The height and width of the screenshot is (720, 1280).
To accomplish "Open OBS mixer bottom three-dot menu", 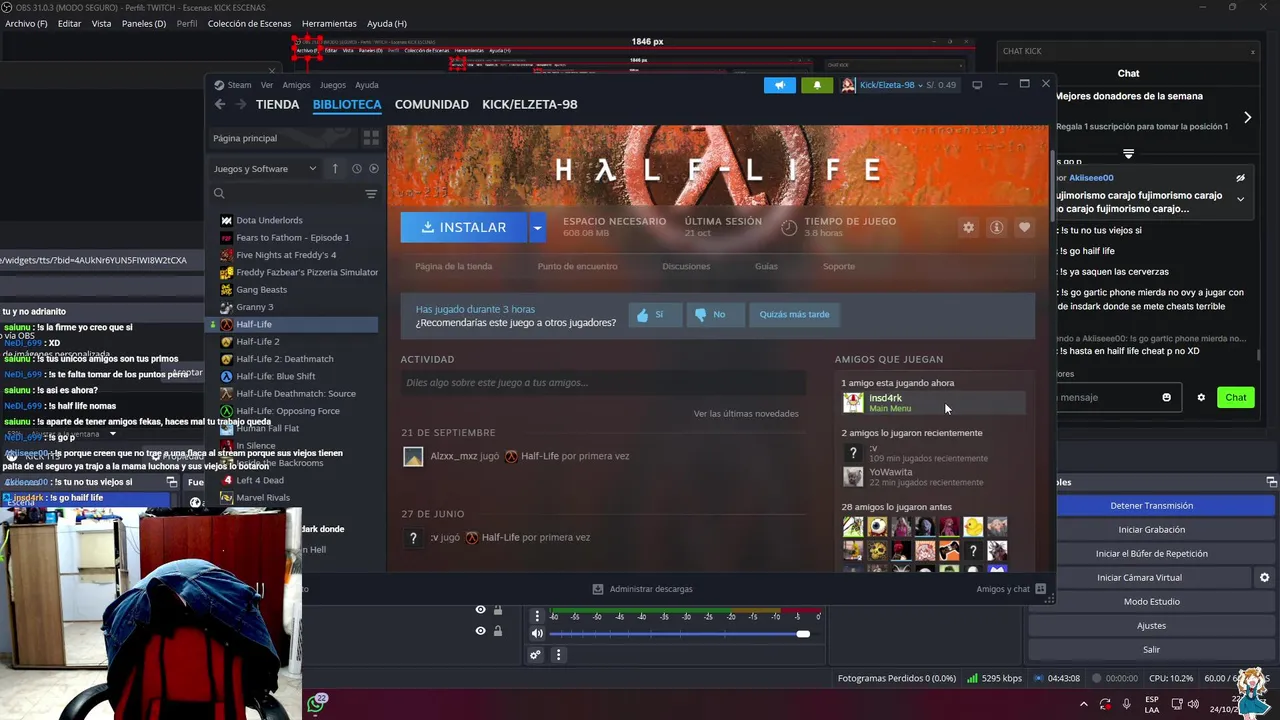I will (x=558, y=655).
